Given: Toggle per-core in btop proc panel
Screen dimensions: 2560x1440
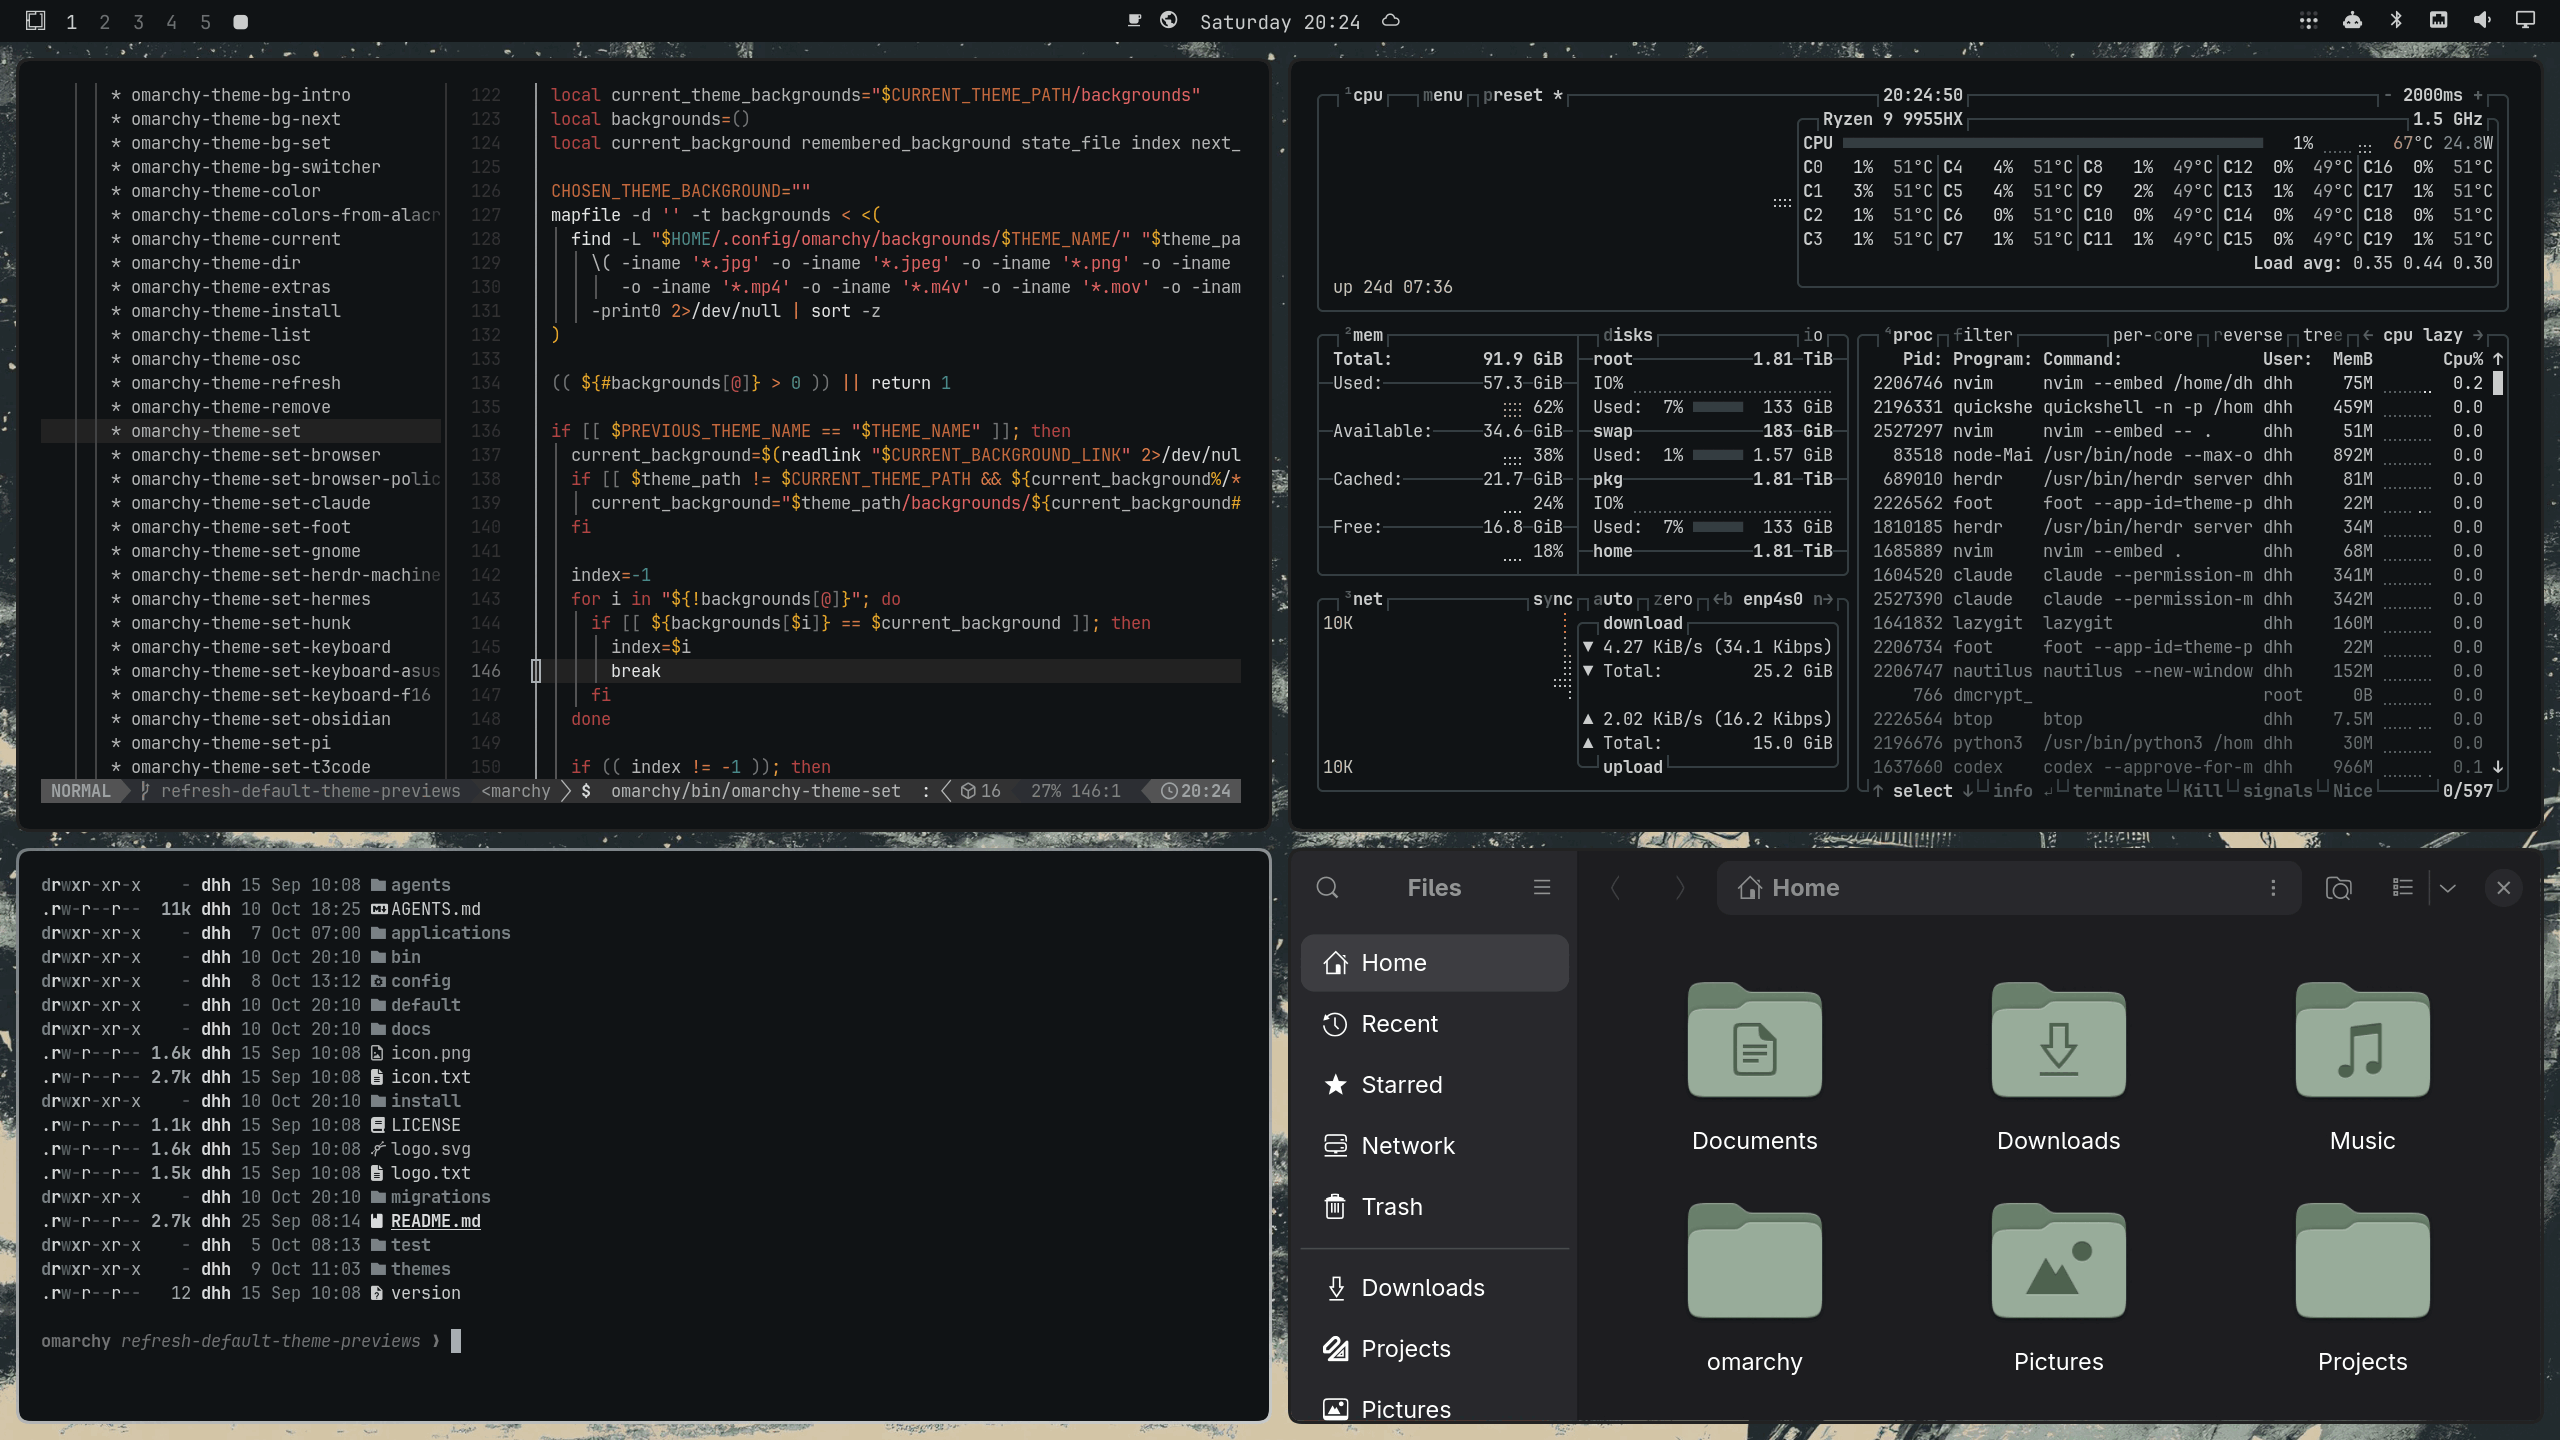Looking at the screenshot, I should [x=2152, y=335].
